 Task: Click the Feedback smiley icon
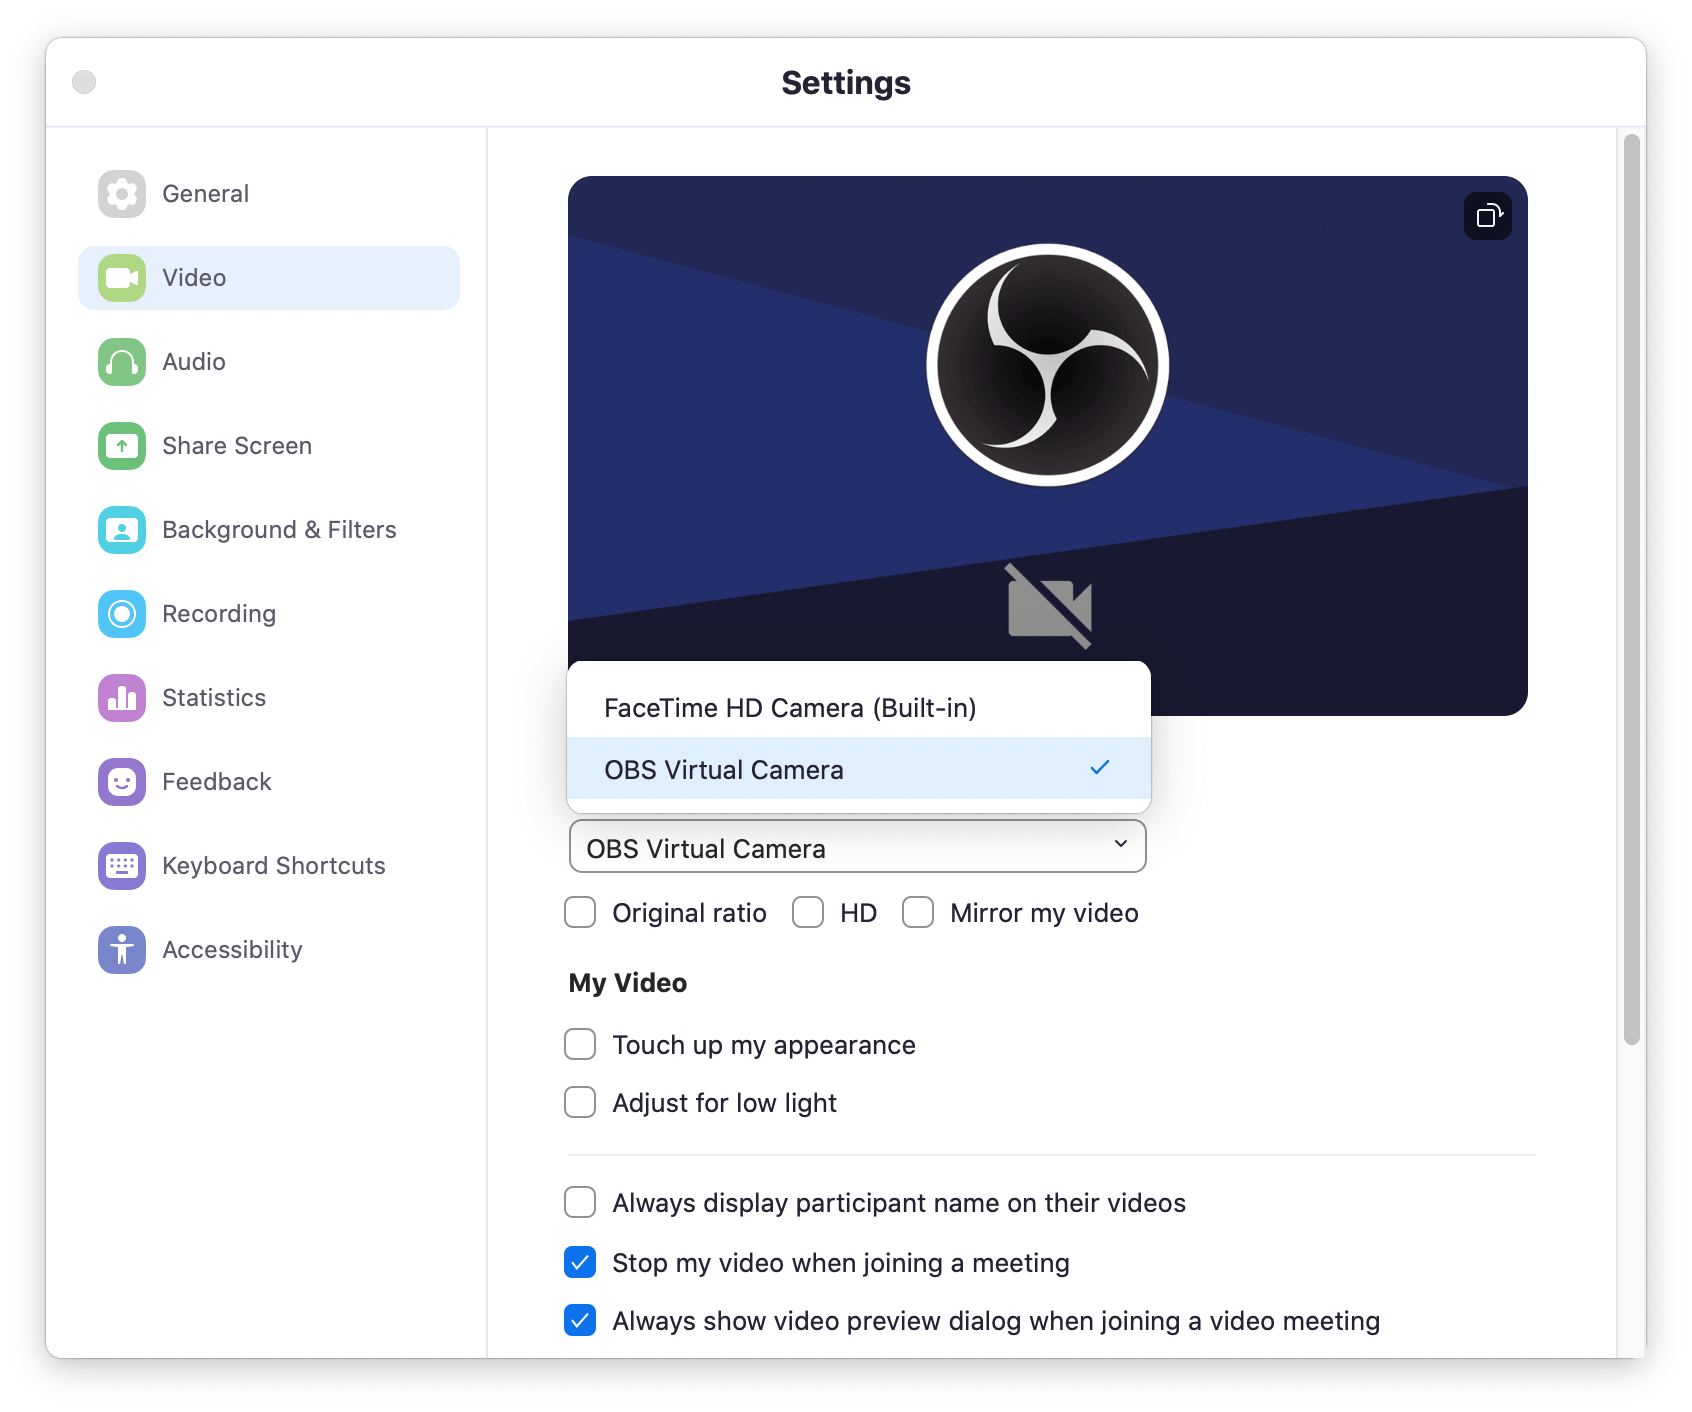point(122,782)
